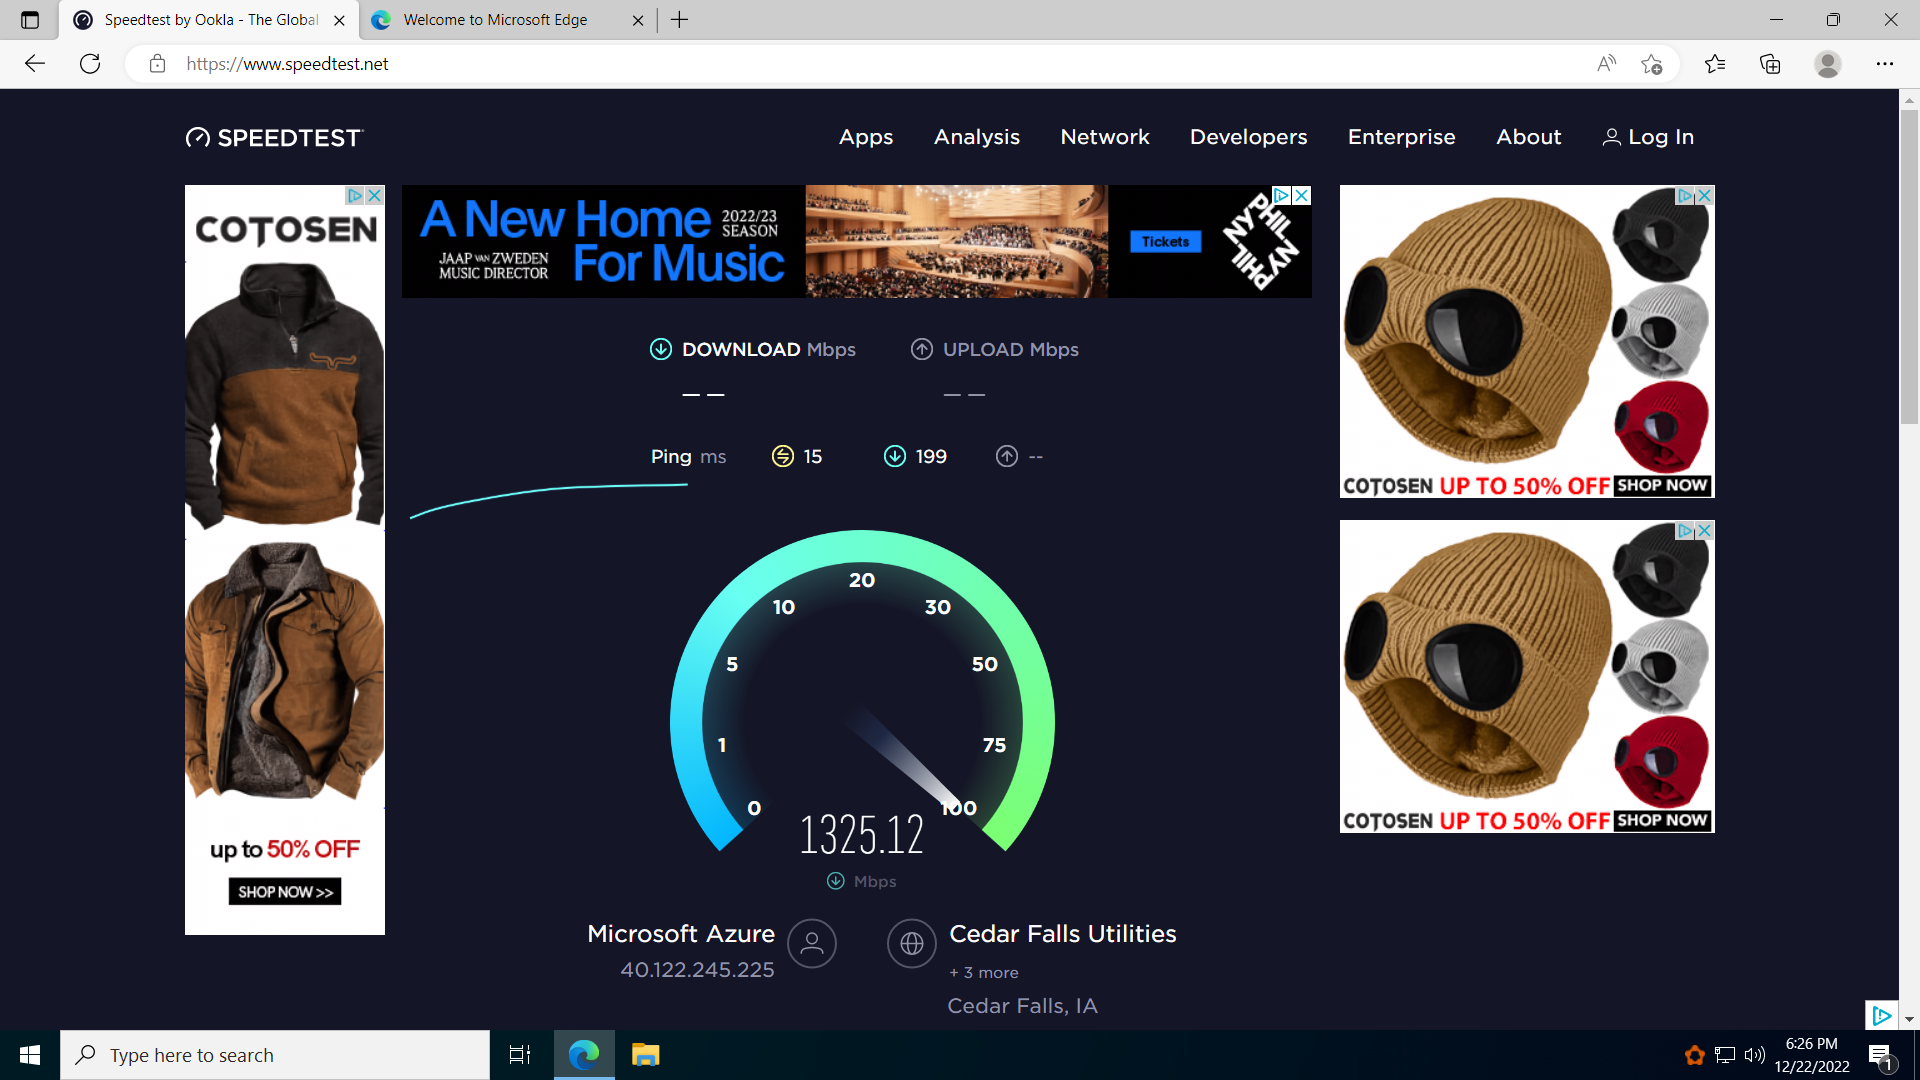Image resolution: width=1920 pixels, height=1080 pixels.
Task: Click the network icon in system tray
Action: tap(1725, 1055)
